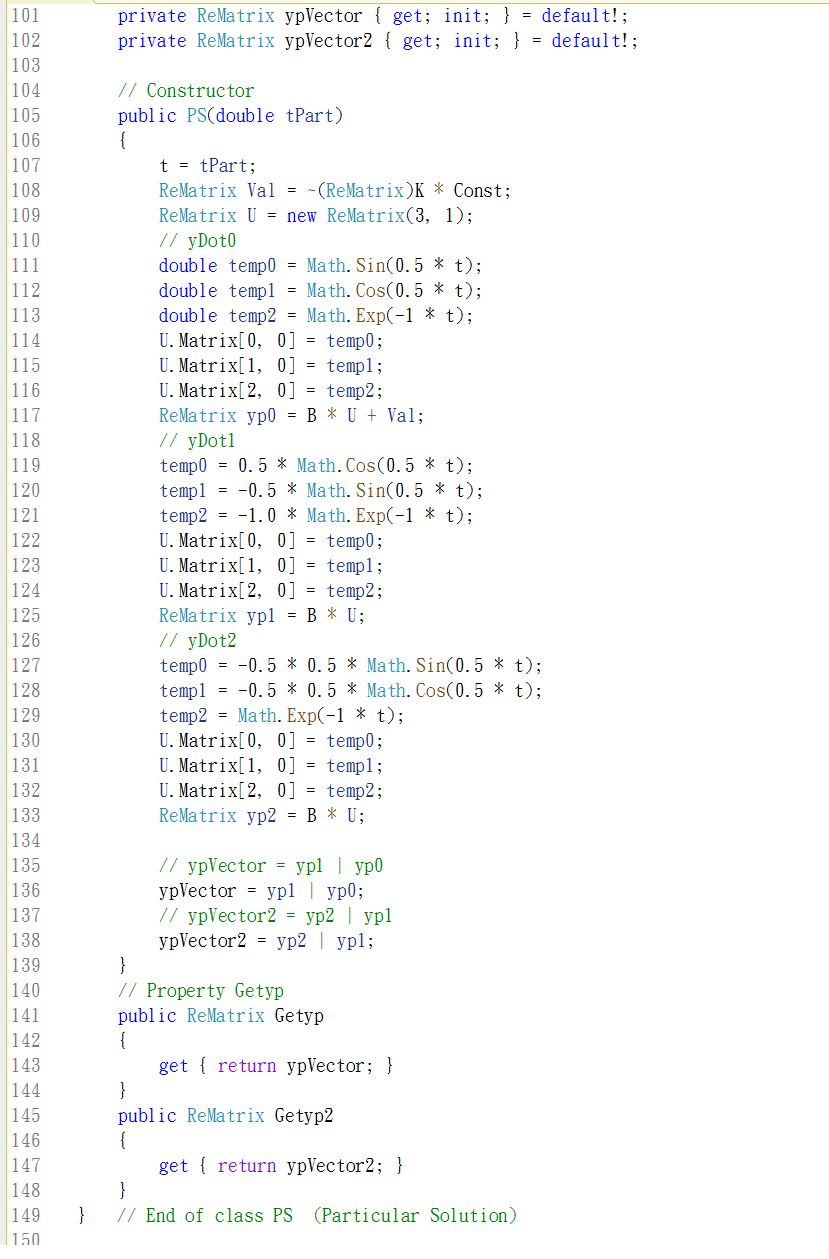The image size is (829, 1259).
Task: Click 'tPart' parameter in constructor signature
Action: (x=311, y=116)
